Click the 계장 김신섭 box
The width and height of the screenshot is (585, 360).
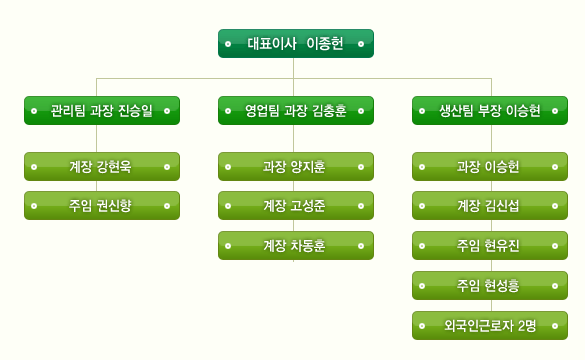[x=490, y=206]
